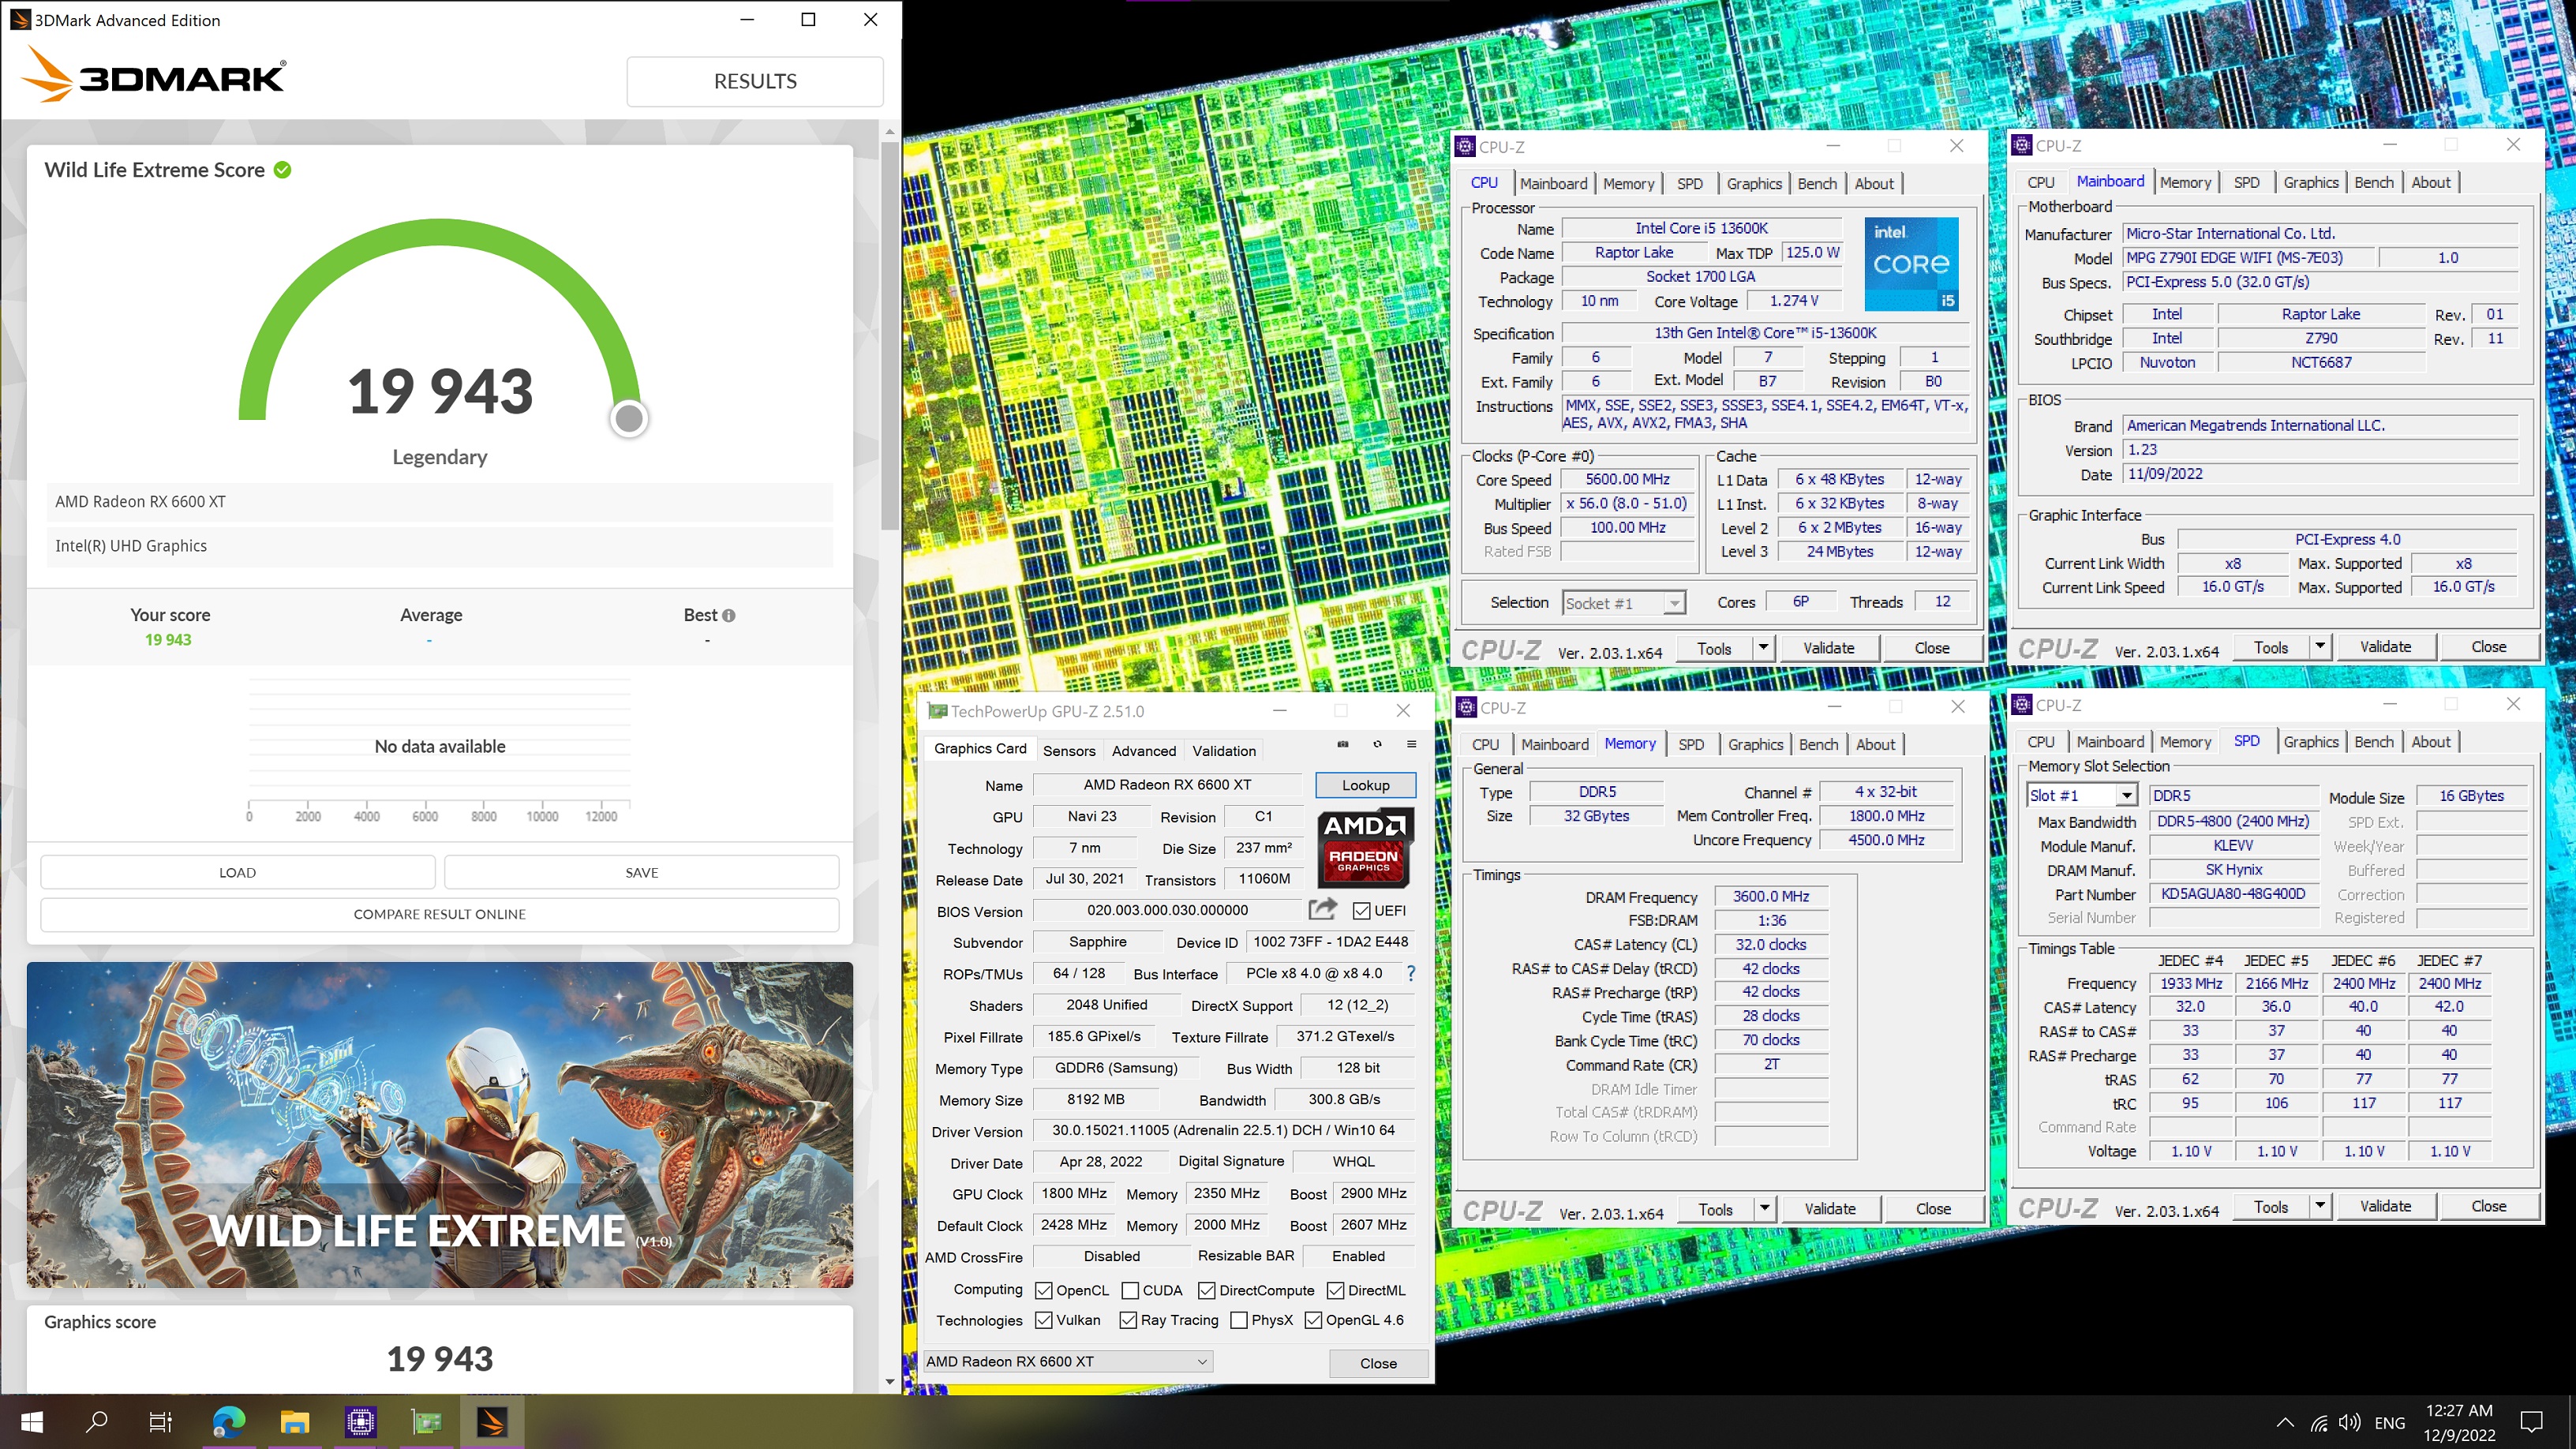This screenshot has height=1449, width=2576.
Task: Click the AMD Radeon RX 6600 XT row in 3DMark
Action: (439, 501)
